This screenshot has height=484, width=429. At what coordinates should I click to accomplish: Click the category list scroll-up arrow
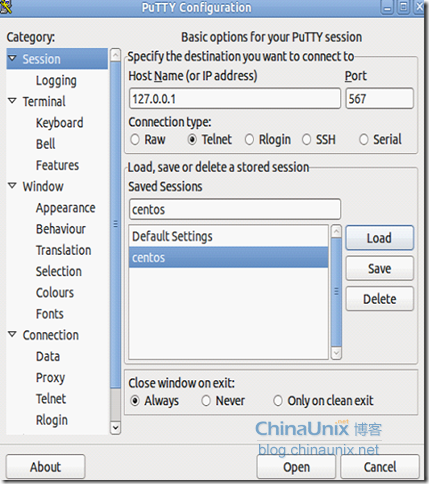tap(115, 55)
